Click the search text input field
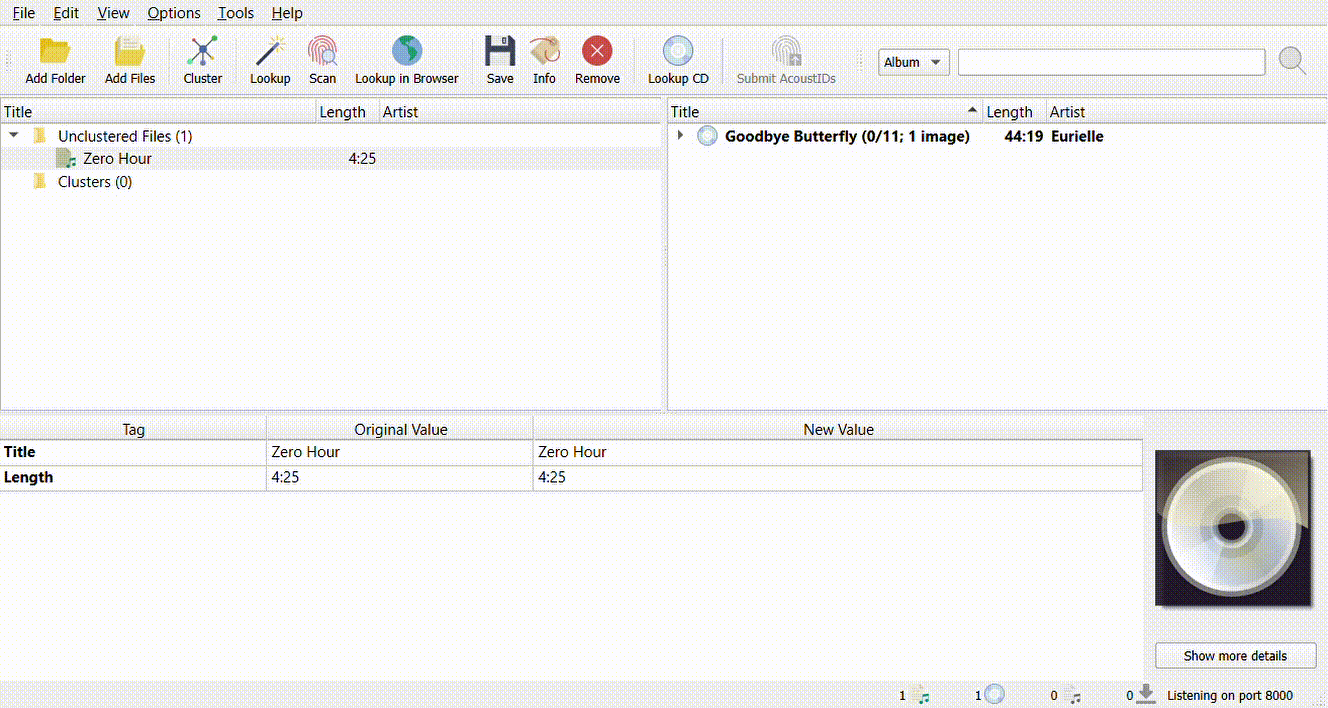The image size is (1328, 708). pos(1111,62)
